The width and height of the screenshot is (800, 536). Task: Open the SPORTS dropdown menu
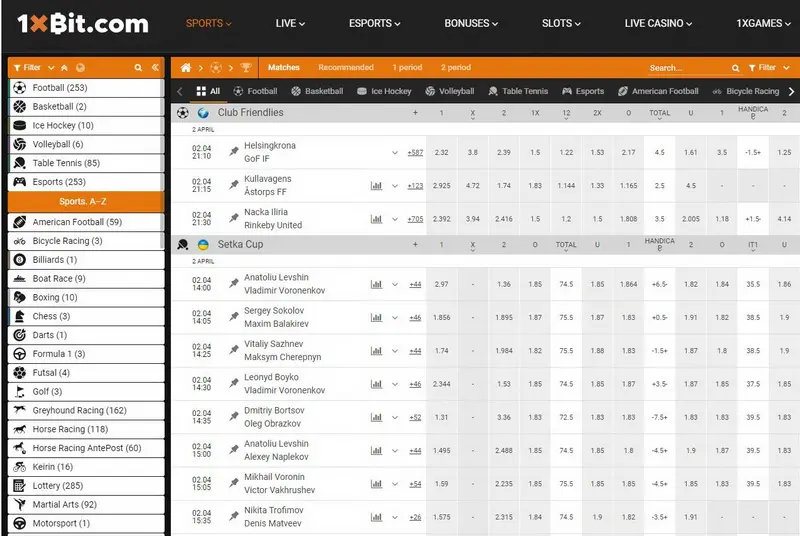pos(209,23)
